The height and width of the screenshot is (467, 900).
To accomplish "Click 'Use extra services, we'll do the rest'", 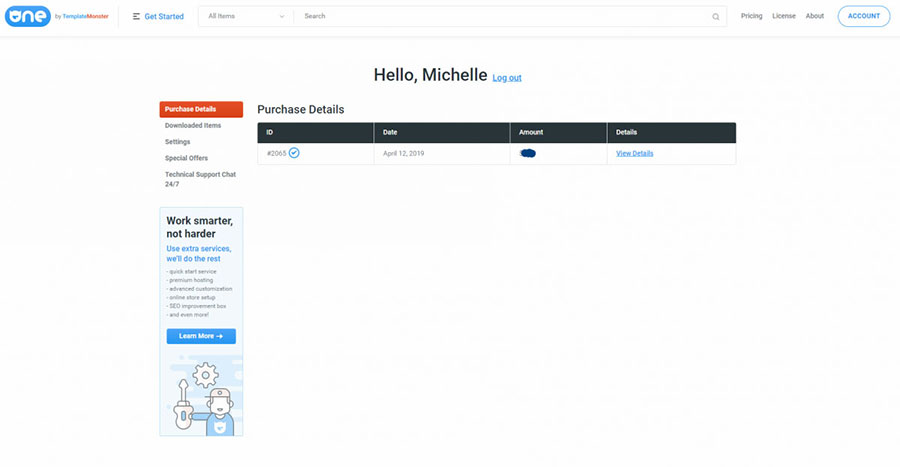I will [x=199, y=254].
